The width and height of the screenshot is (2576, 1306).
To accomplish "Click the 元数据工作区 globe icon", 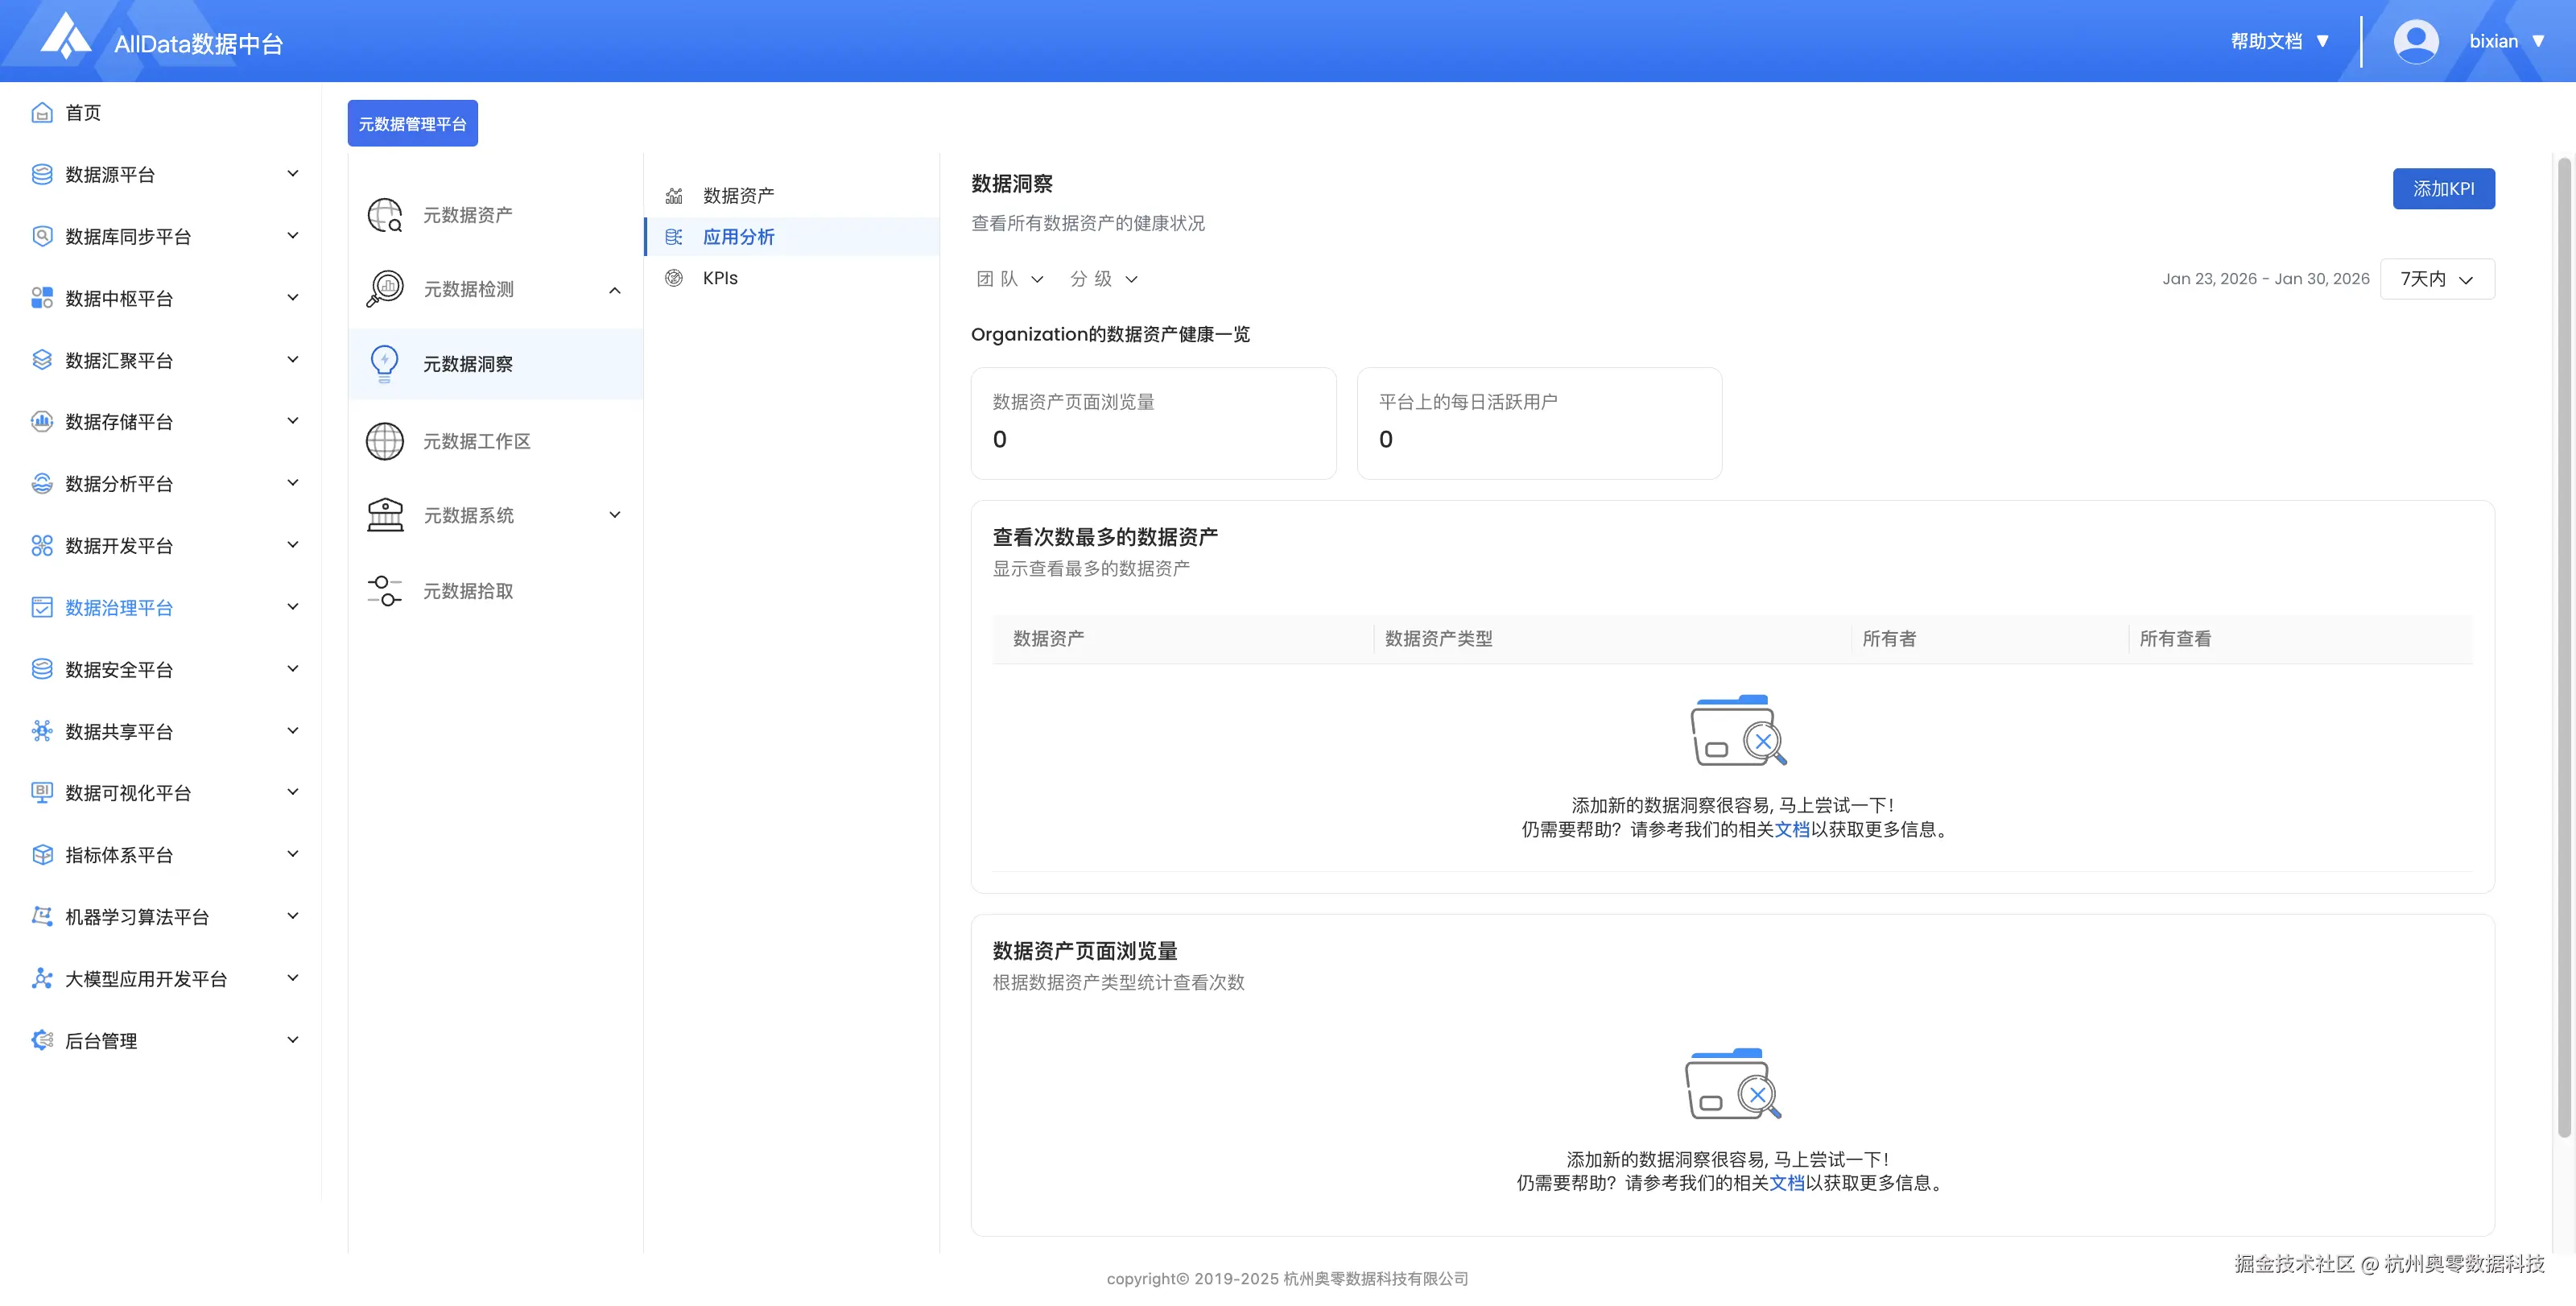I will click(x=384, y=441).
